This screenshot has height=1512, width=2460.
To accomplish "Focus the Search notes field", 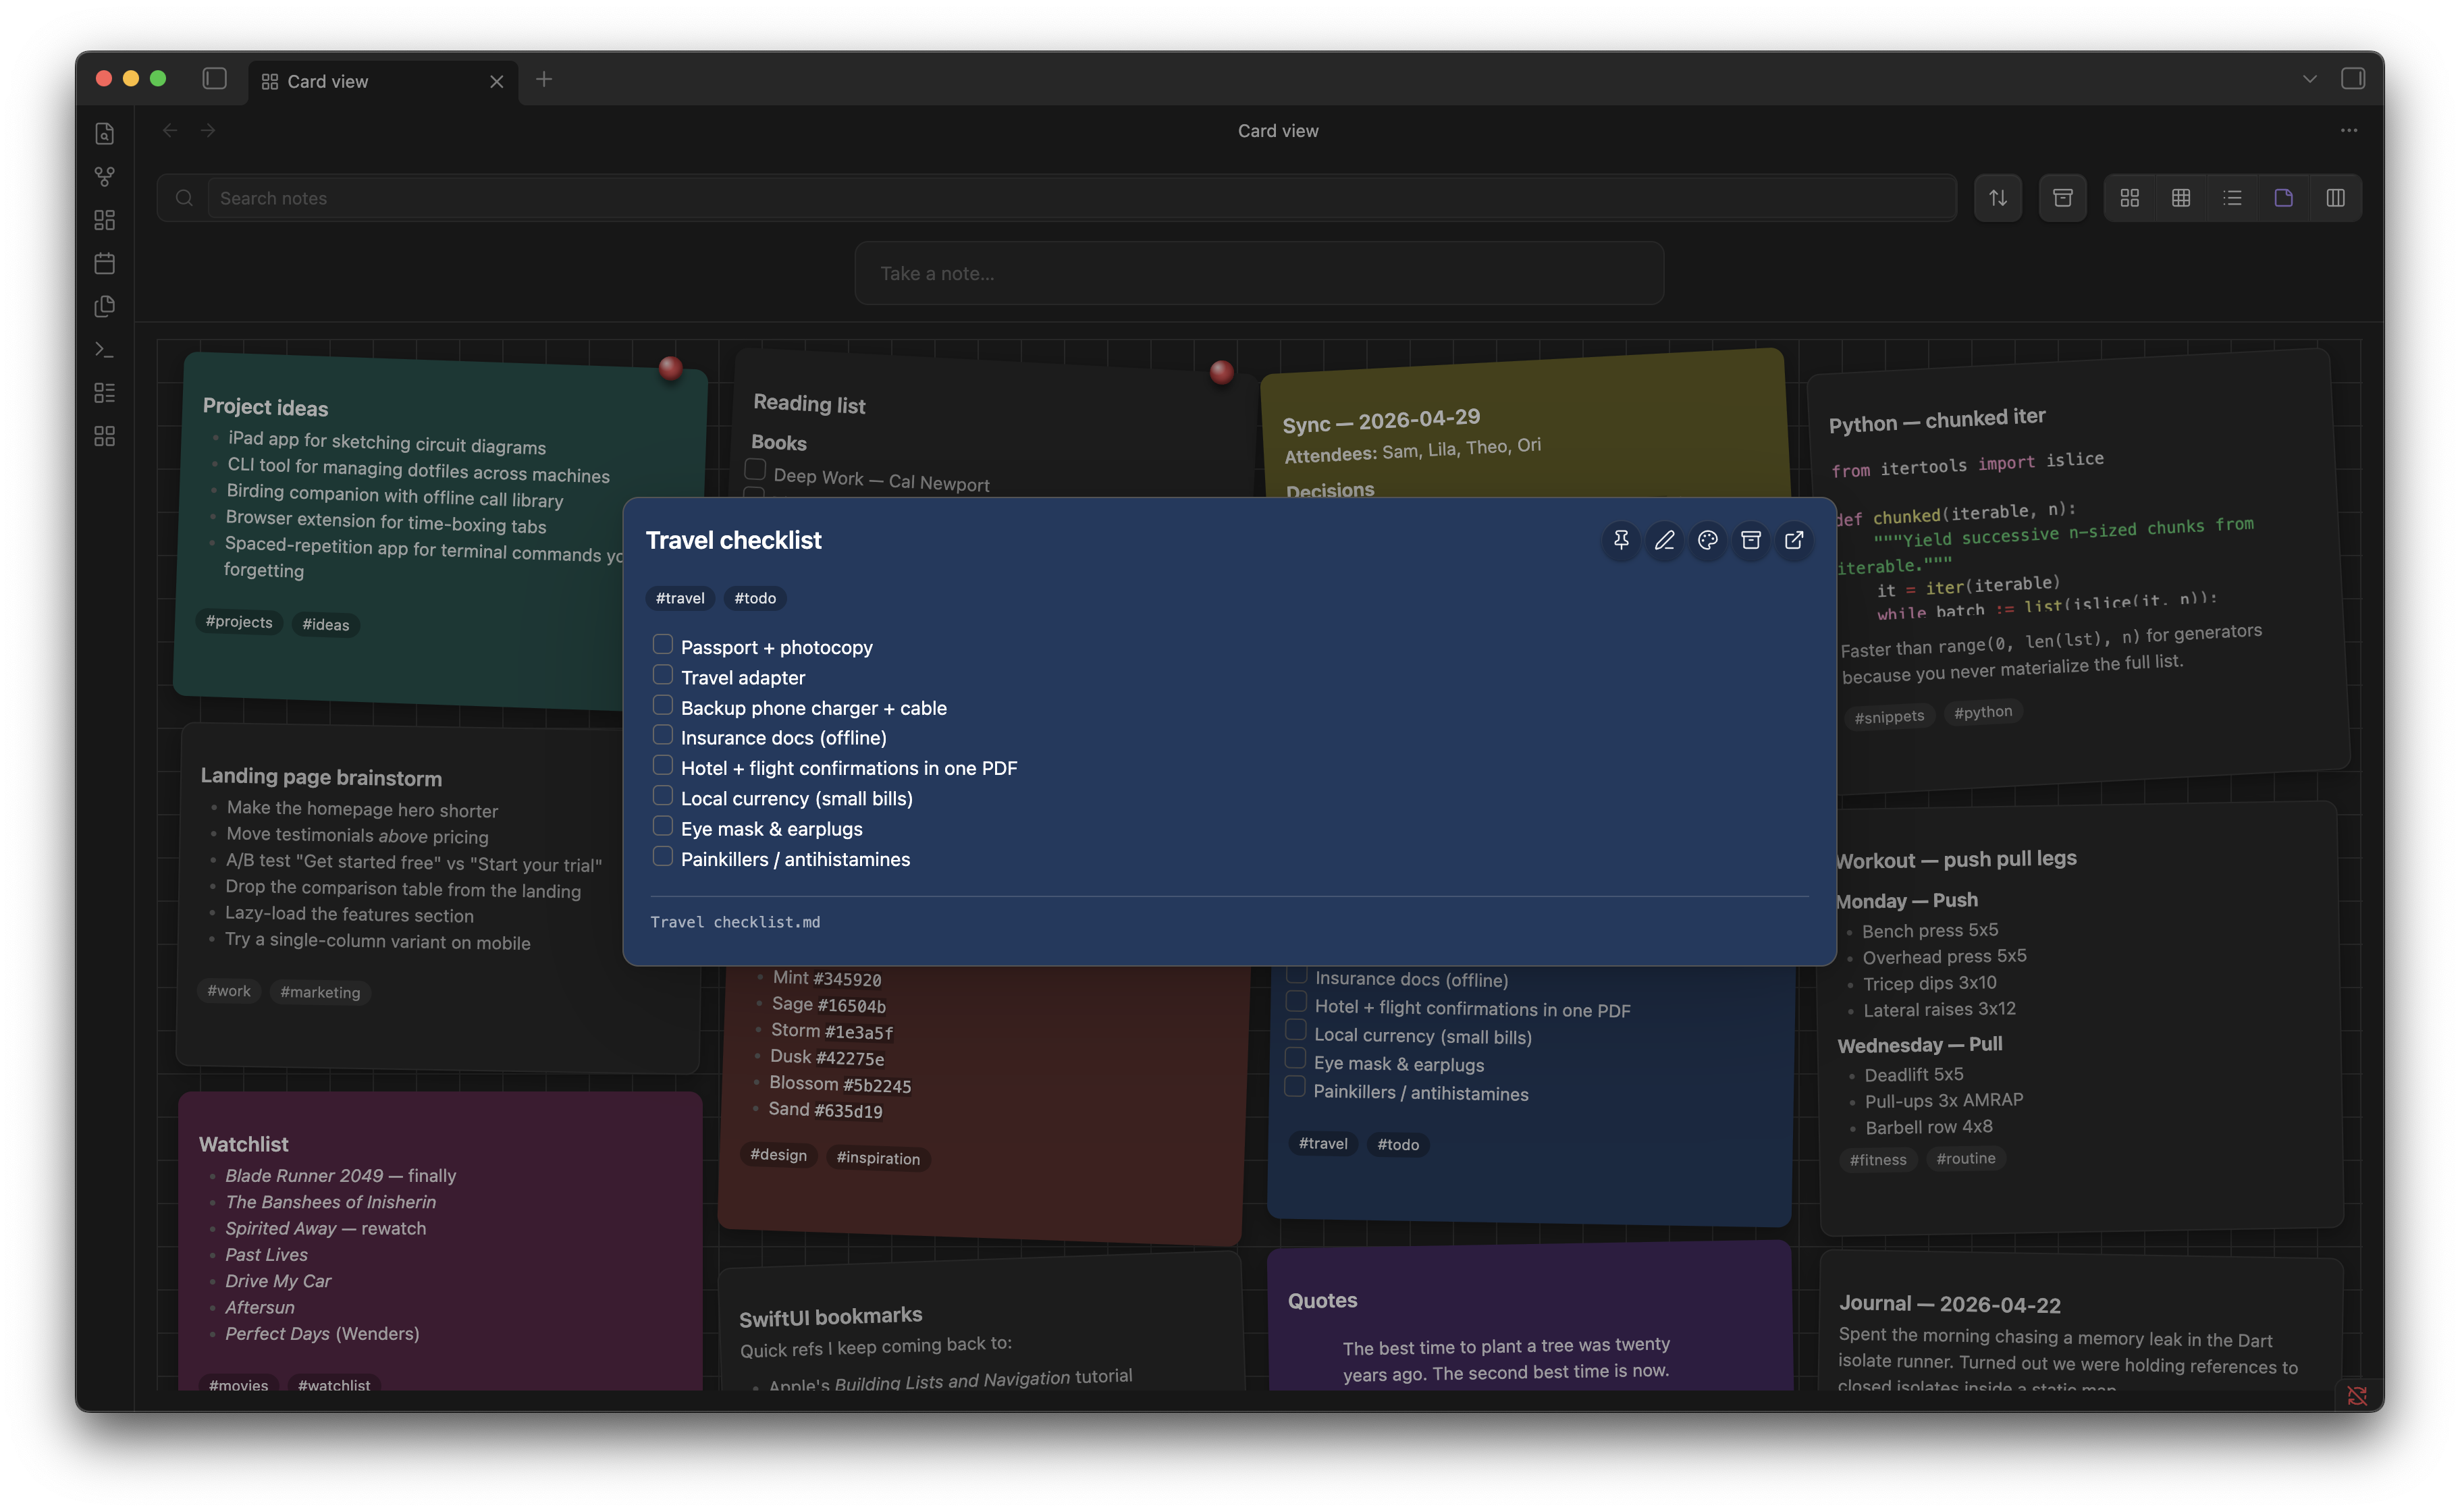I will 1082,198.
